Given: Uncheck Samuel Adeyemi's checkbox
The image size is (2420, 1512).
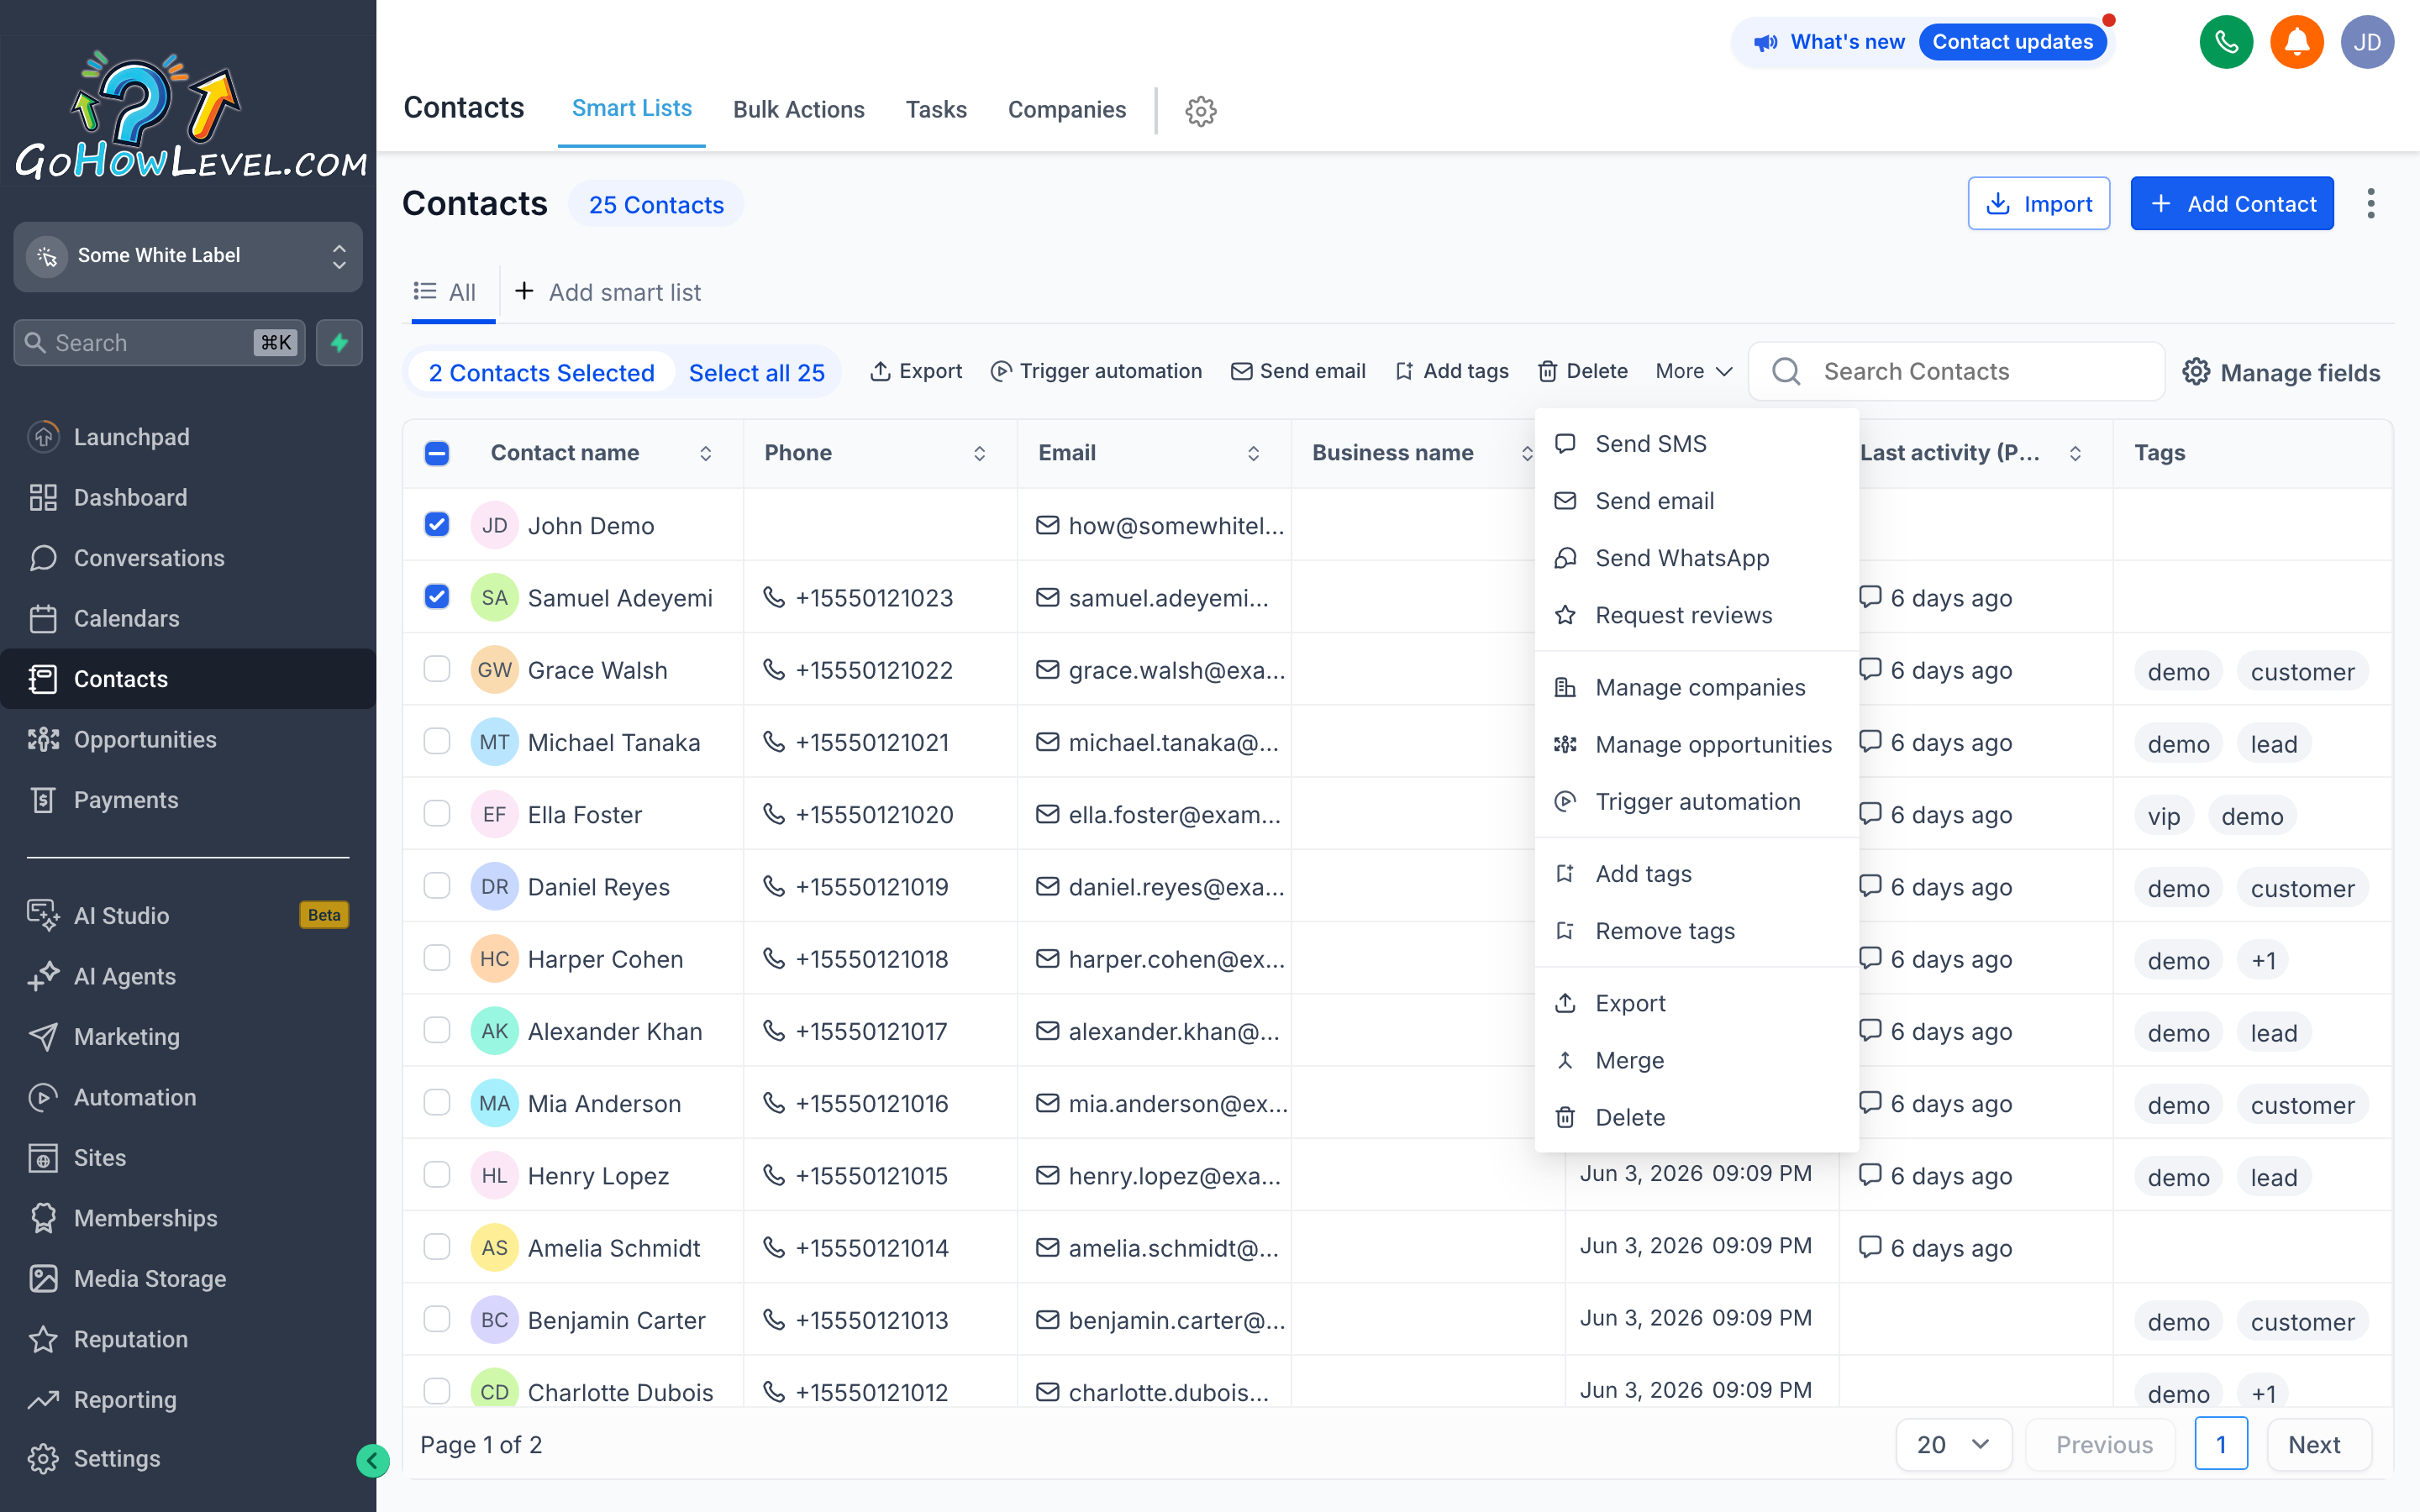Looking at the screenshot, I should tap(437, 597).
